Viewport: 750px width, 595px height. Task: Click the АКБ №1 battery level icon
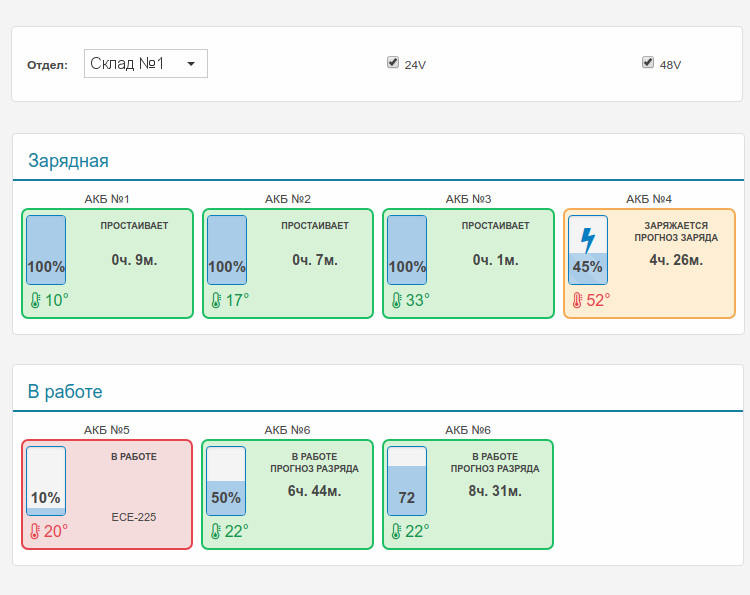pos(46,250)
